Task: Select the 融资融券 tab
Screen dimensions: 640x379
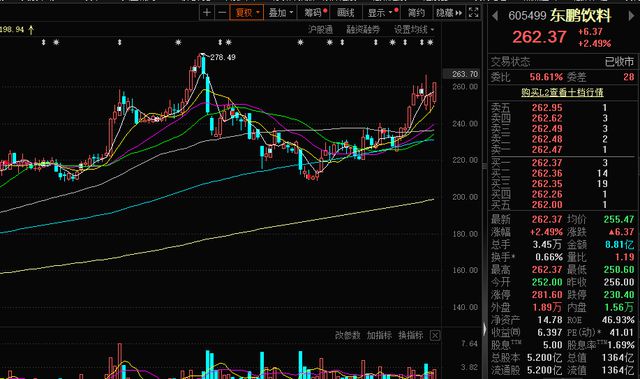Action: click(x=363, y=29)
